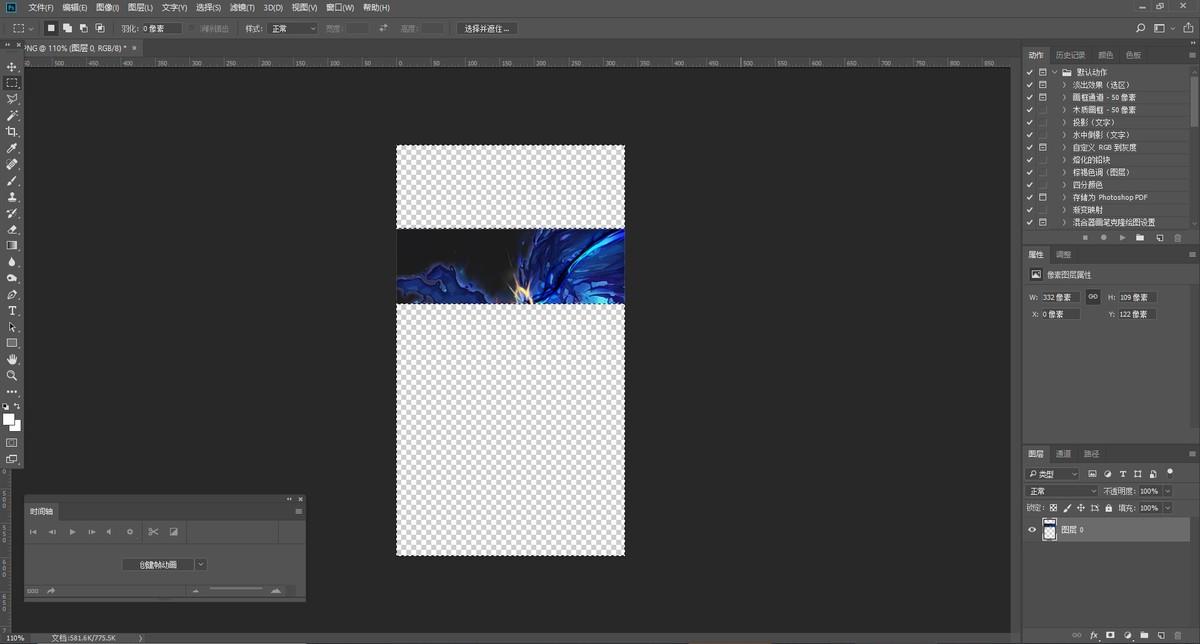Click the split at playhead scissors icon
This screenshot has height=644, width=1200.
(153, 532)
